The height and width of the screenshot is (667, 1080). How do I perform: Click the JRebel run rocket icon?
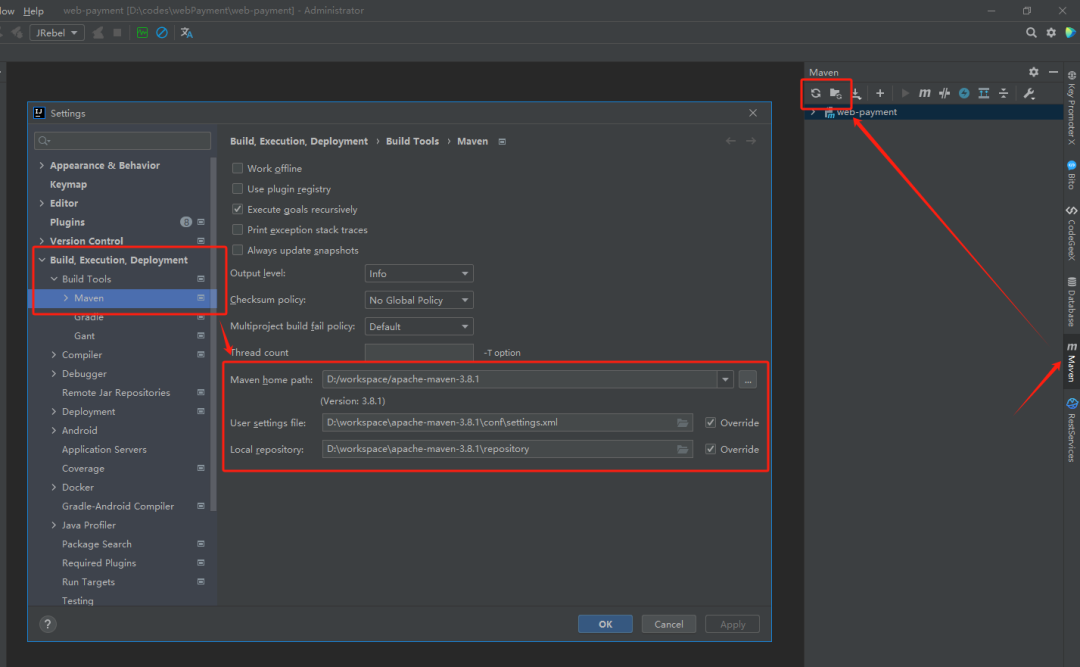pos(98,32)
